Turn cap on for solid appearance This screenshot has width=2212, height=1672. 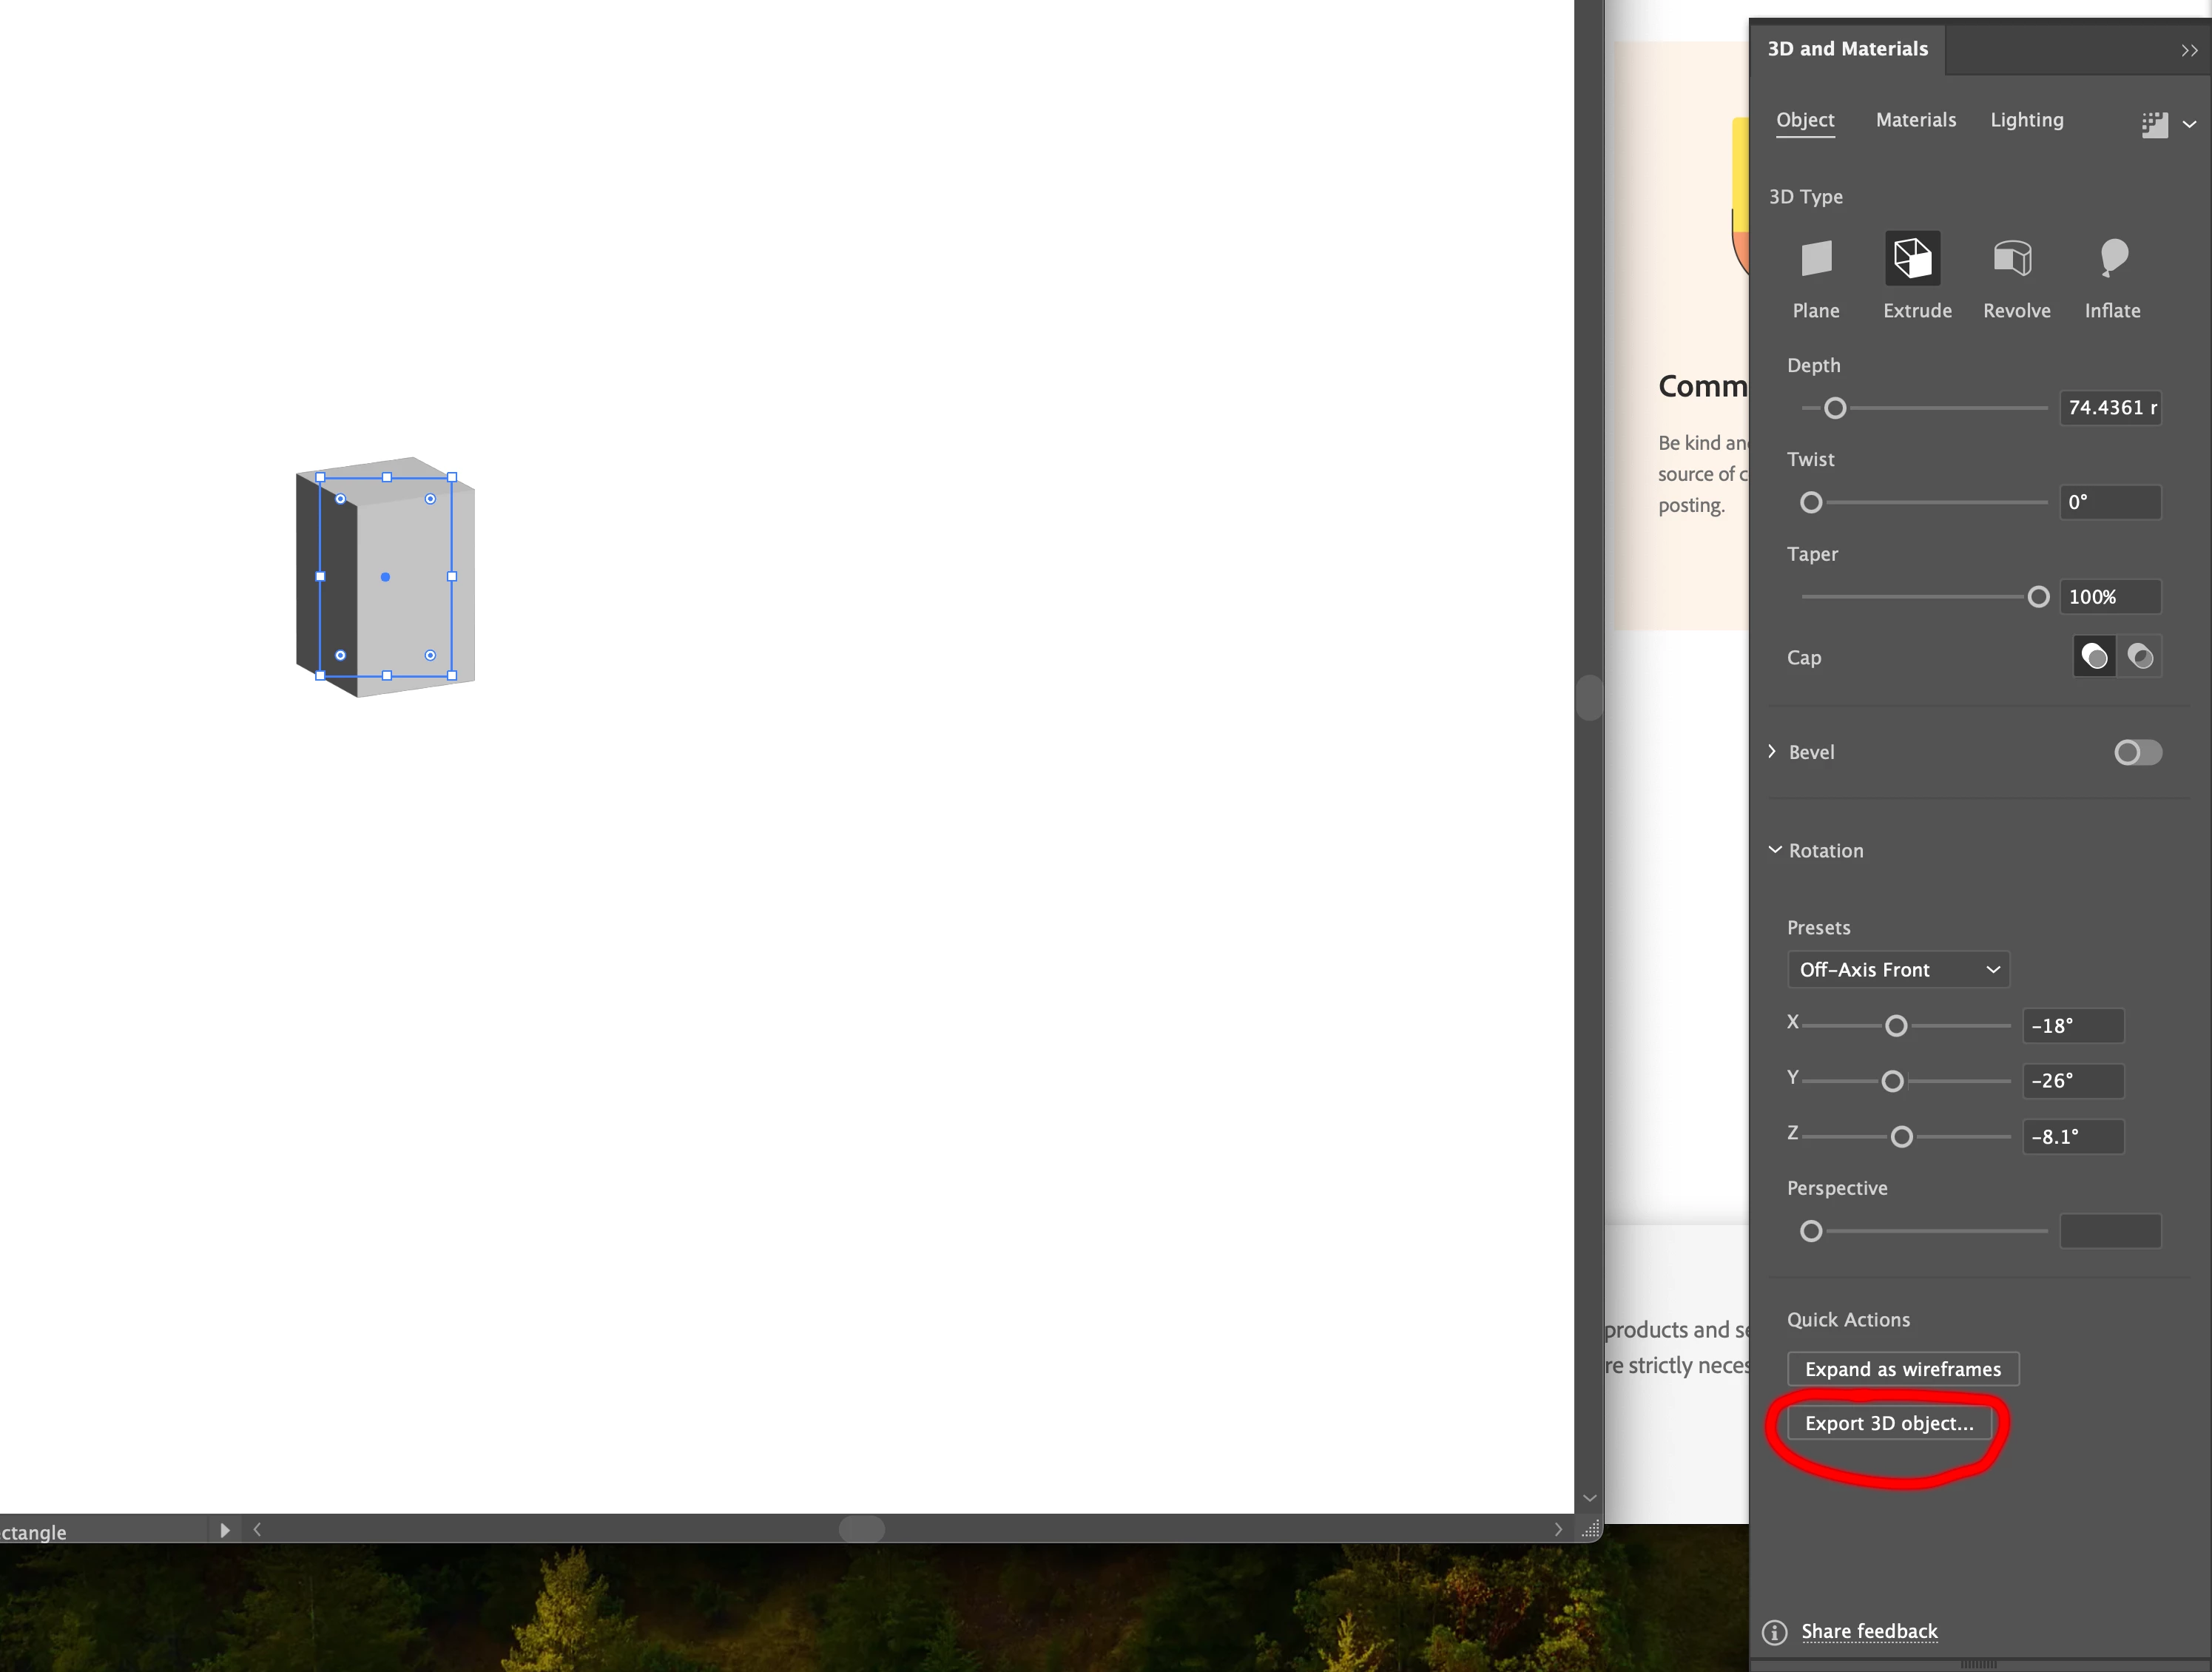click(x=2094, y=657)
